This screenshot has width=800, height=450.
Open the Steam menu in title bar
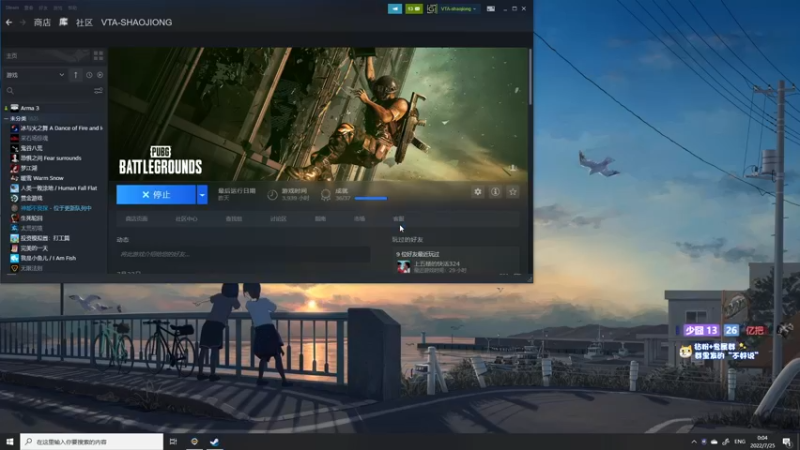pos(12,8)
